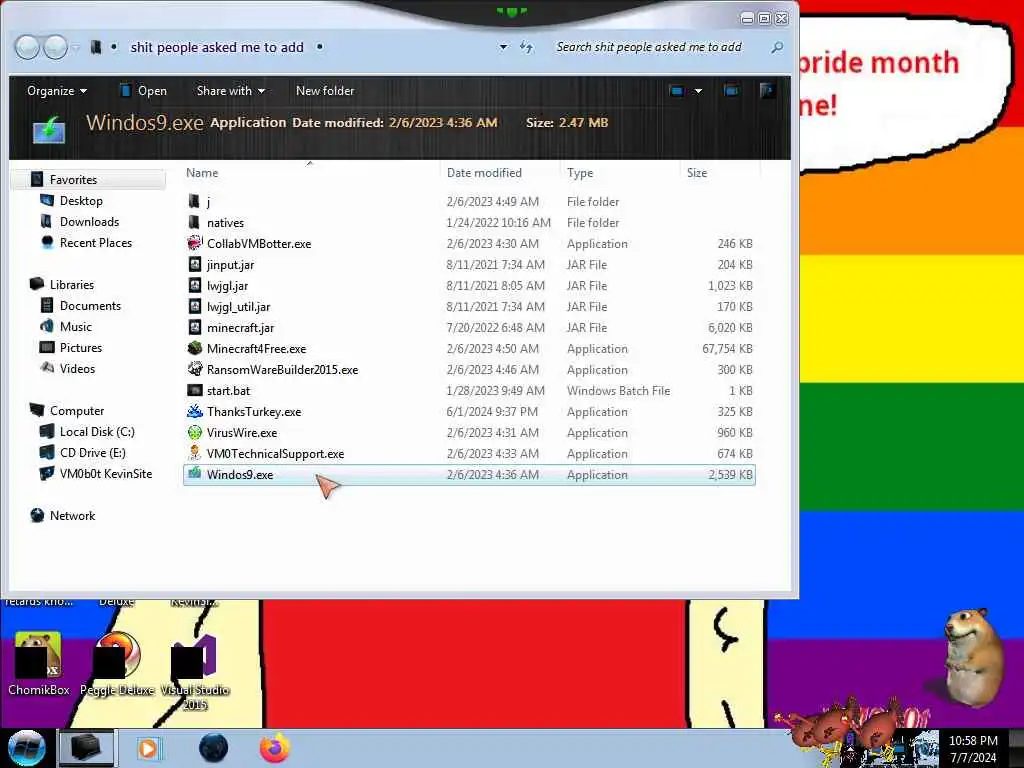The image size is (1024, 768).
Task: Open the Share with dropdown
Action: pyautogui.click(x=231, y=91)
